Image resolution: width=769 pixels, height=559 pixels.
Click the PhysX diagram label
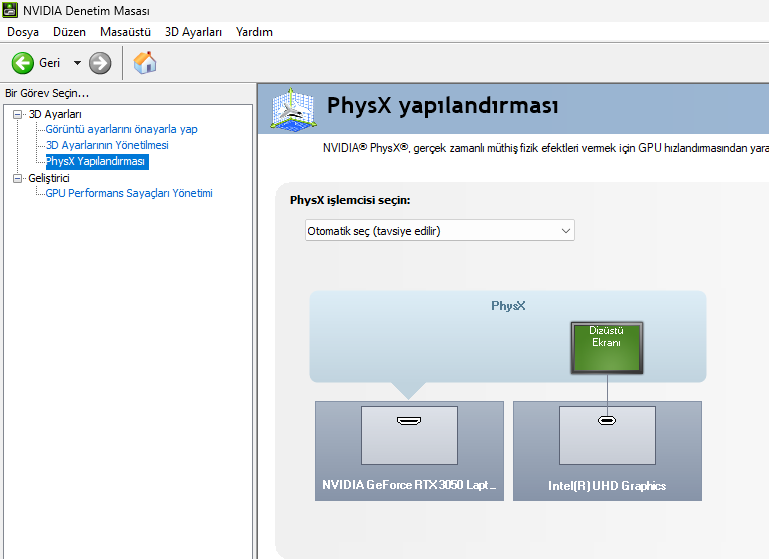[x=508, y=306]
